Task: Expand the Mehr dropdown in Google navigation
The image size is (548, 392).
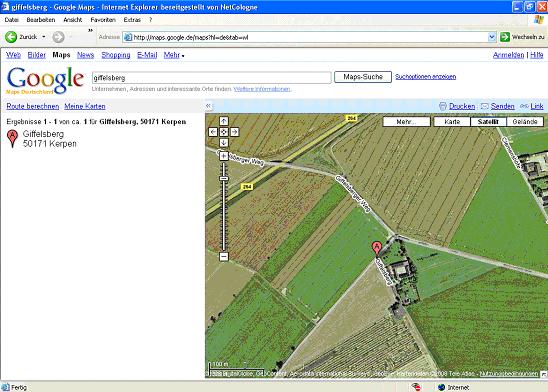Action: [x=174, y=55]
